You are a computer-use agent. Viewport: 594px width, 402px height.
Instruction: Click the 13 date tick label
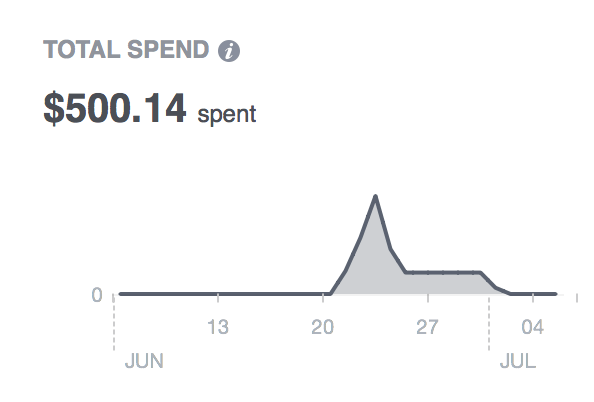coord(218,327)
